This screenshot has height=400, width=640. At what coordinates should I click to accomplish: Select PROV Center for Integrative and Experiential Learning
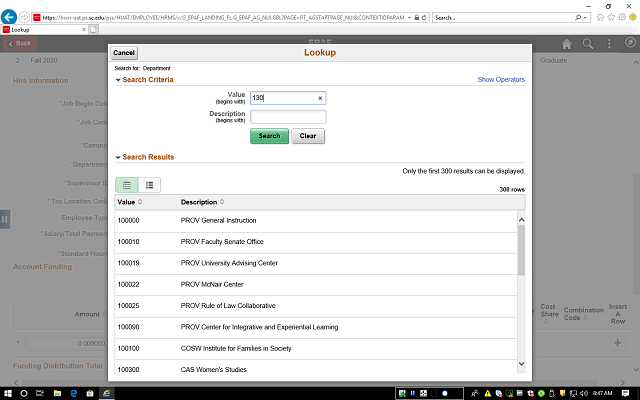(316, 327)
